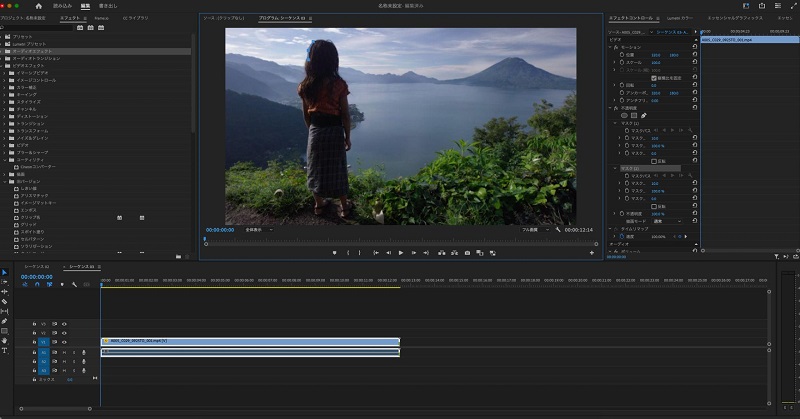Toggle the 反転 checkbox under マスク (1)
This screenshot has width=800, height=419.
tap(653, 159)
